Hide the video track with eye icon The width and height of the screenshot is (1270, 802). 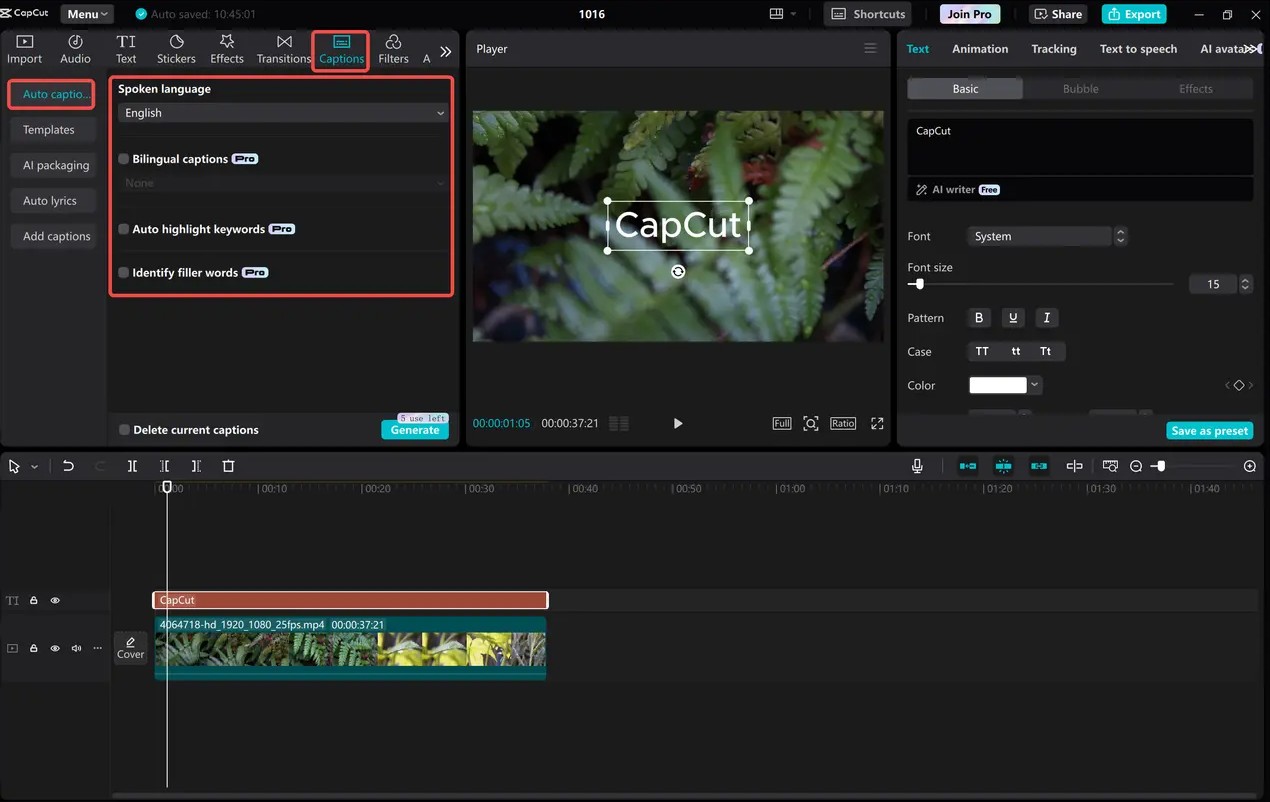click(x=55, y=648)
